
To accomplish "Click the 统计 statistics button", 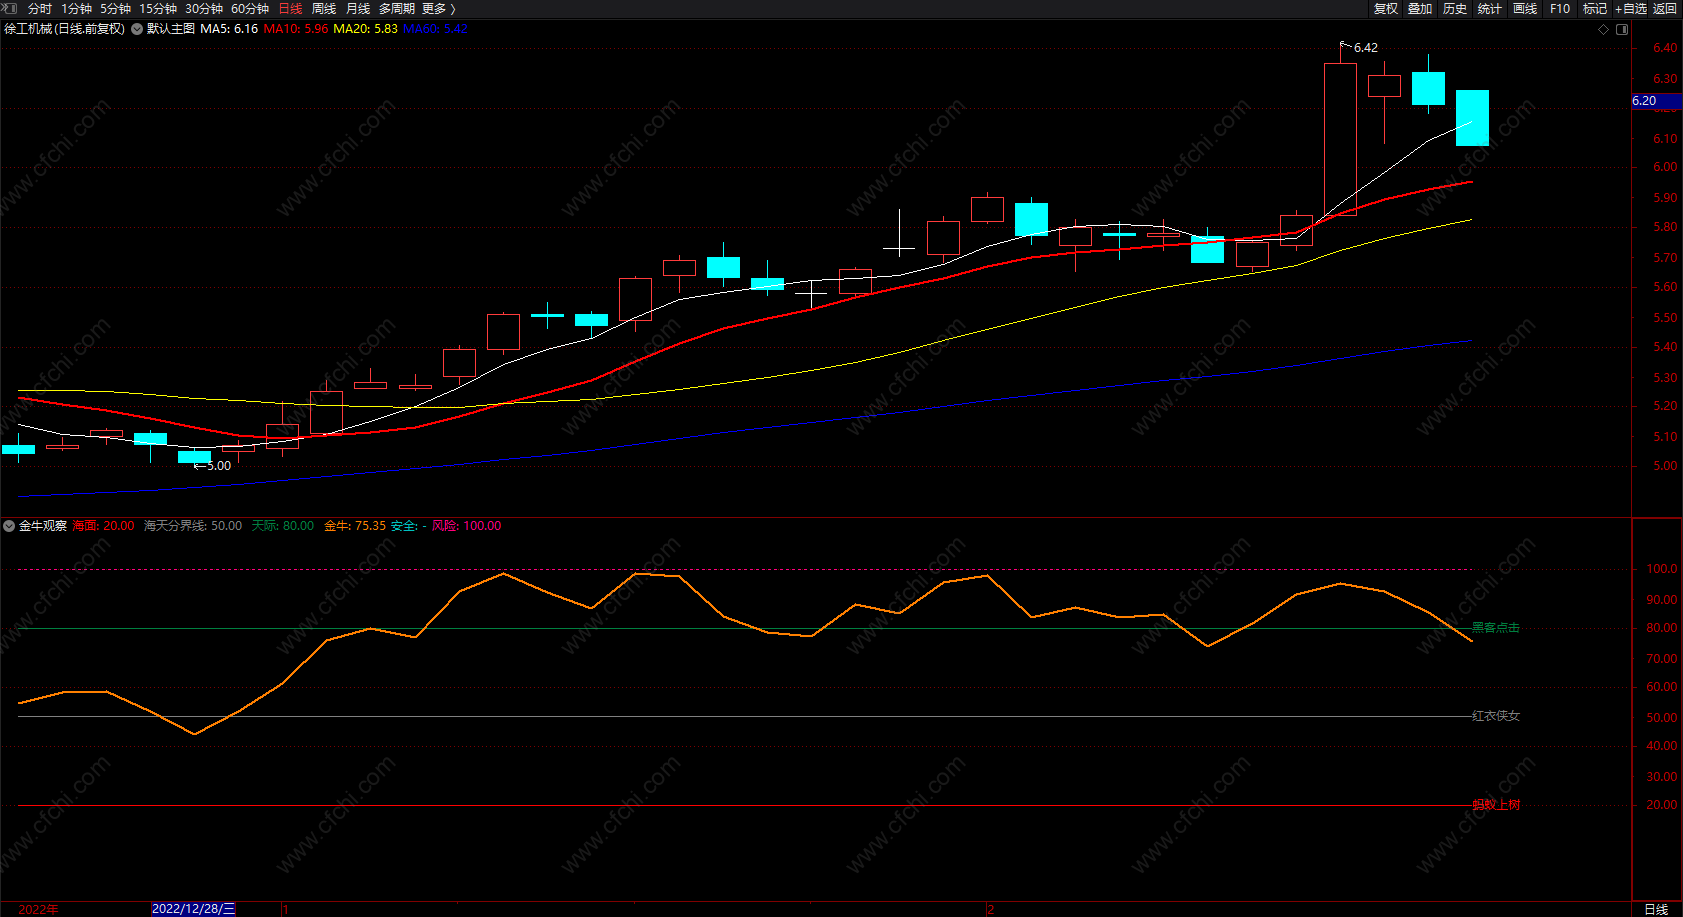I will click(1490, 9).
